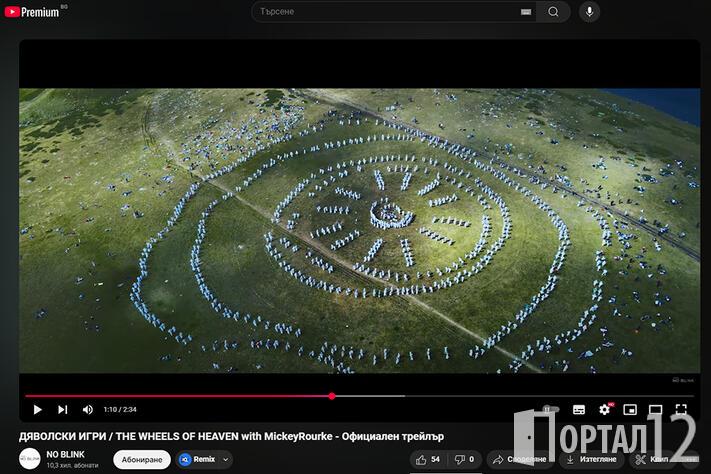This screenshot has width=711, height=474.
Task: Create a clip with the scissors button
Action: [652, 459]
